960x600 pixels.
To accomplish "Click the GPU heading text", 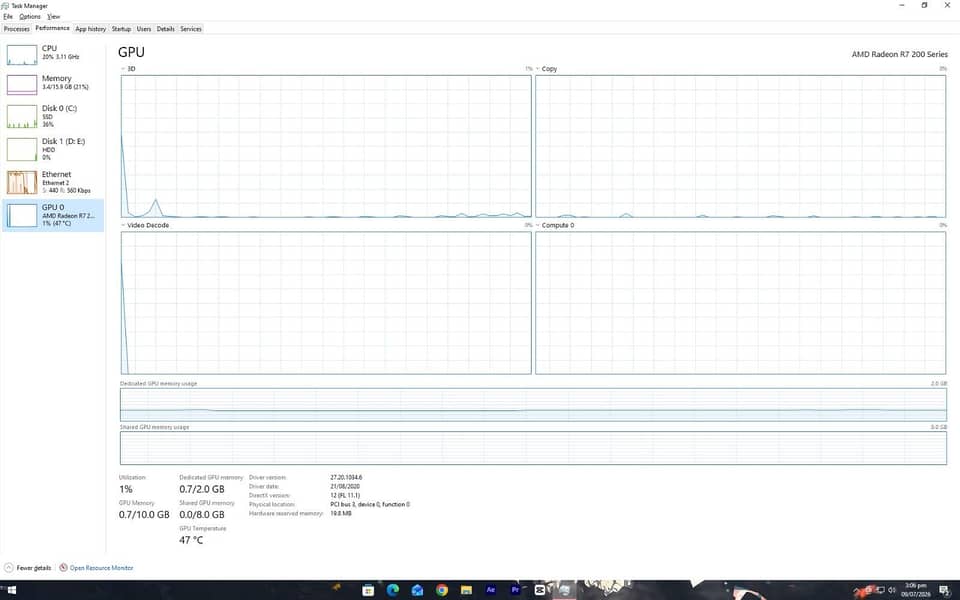I will [x=131, y=52].
